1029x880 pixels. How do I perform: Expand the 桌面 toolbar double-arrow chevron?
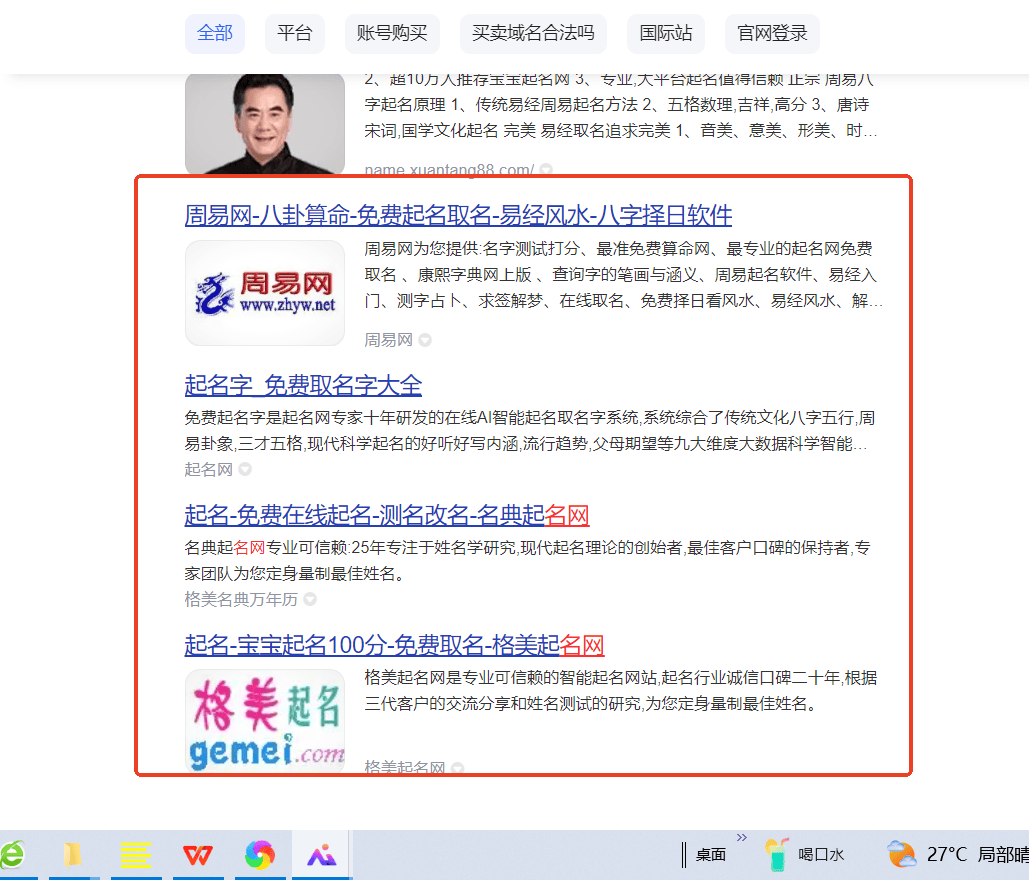pos(742,837)
